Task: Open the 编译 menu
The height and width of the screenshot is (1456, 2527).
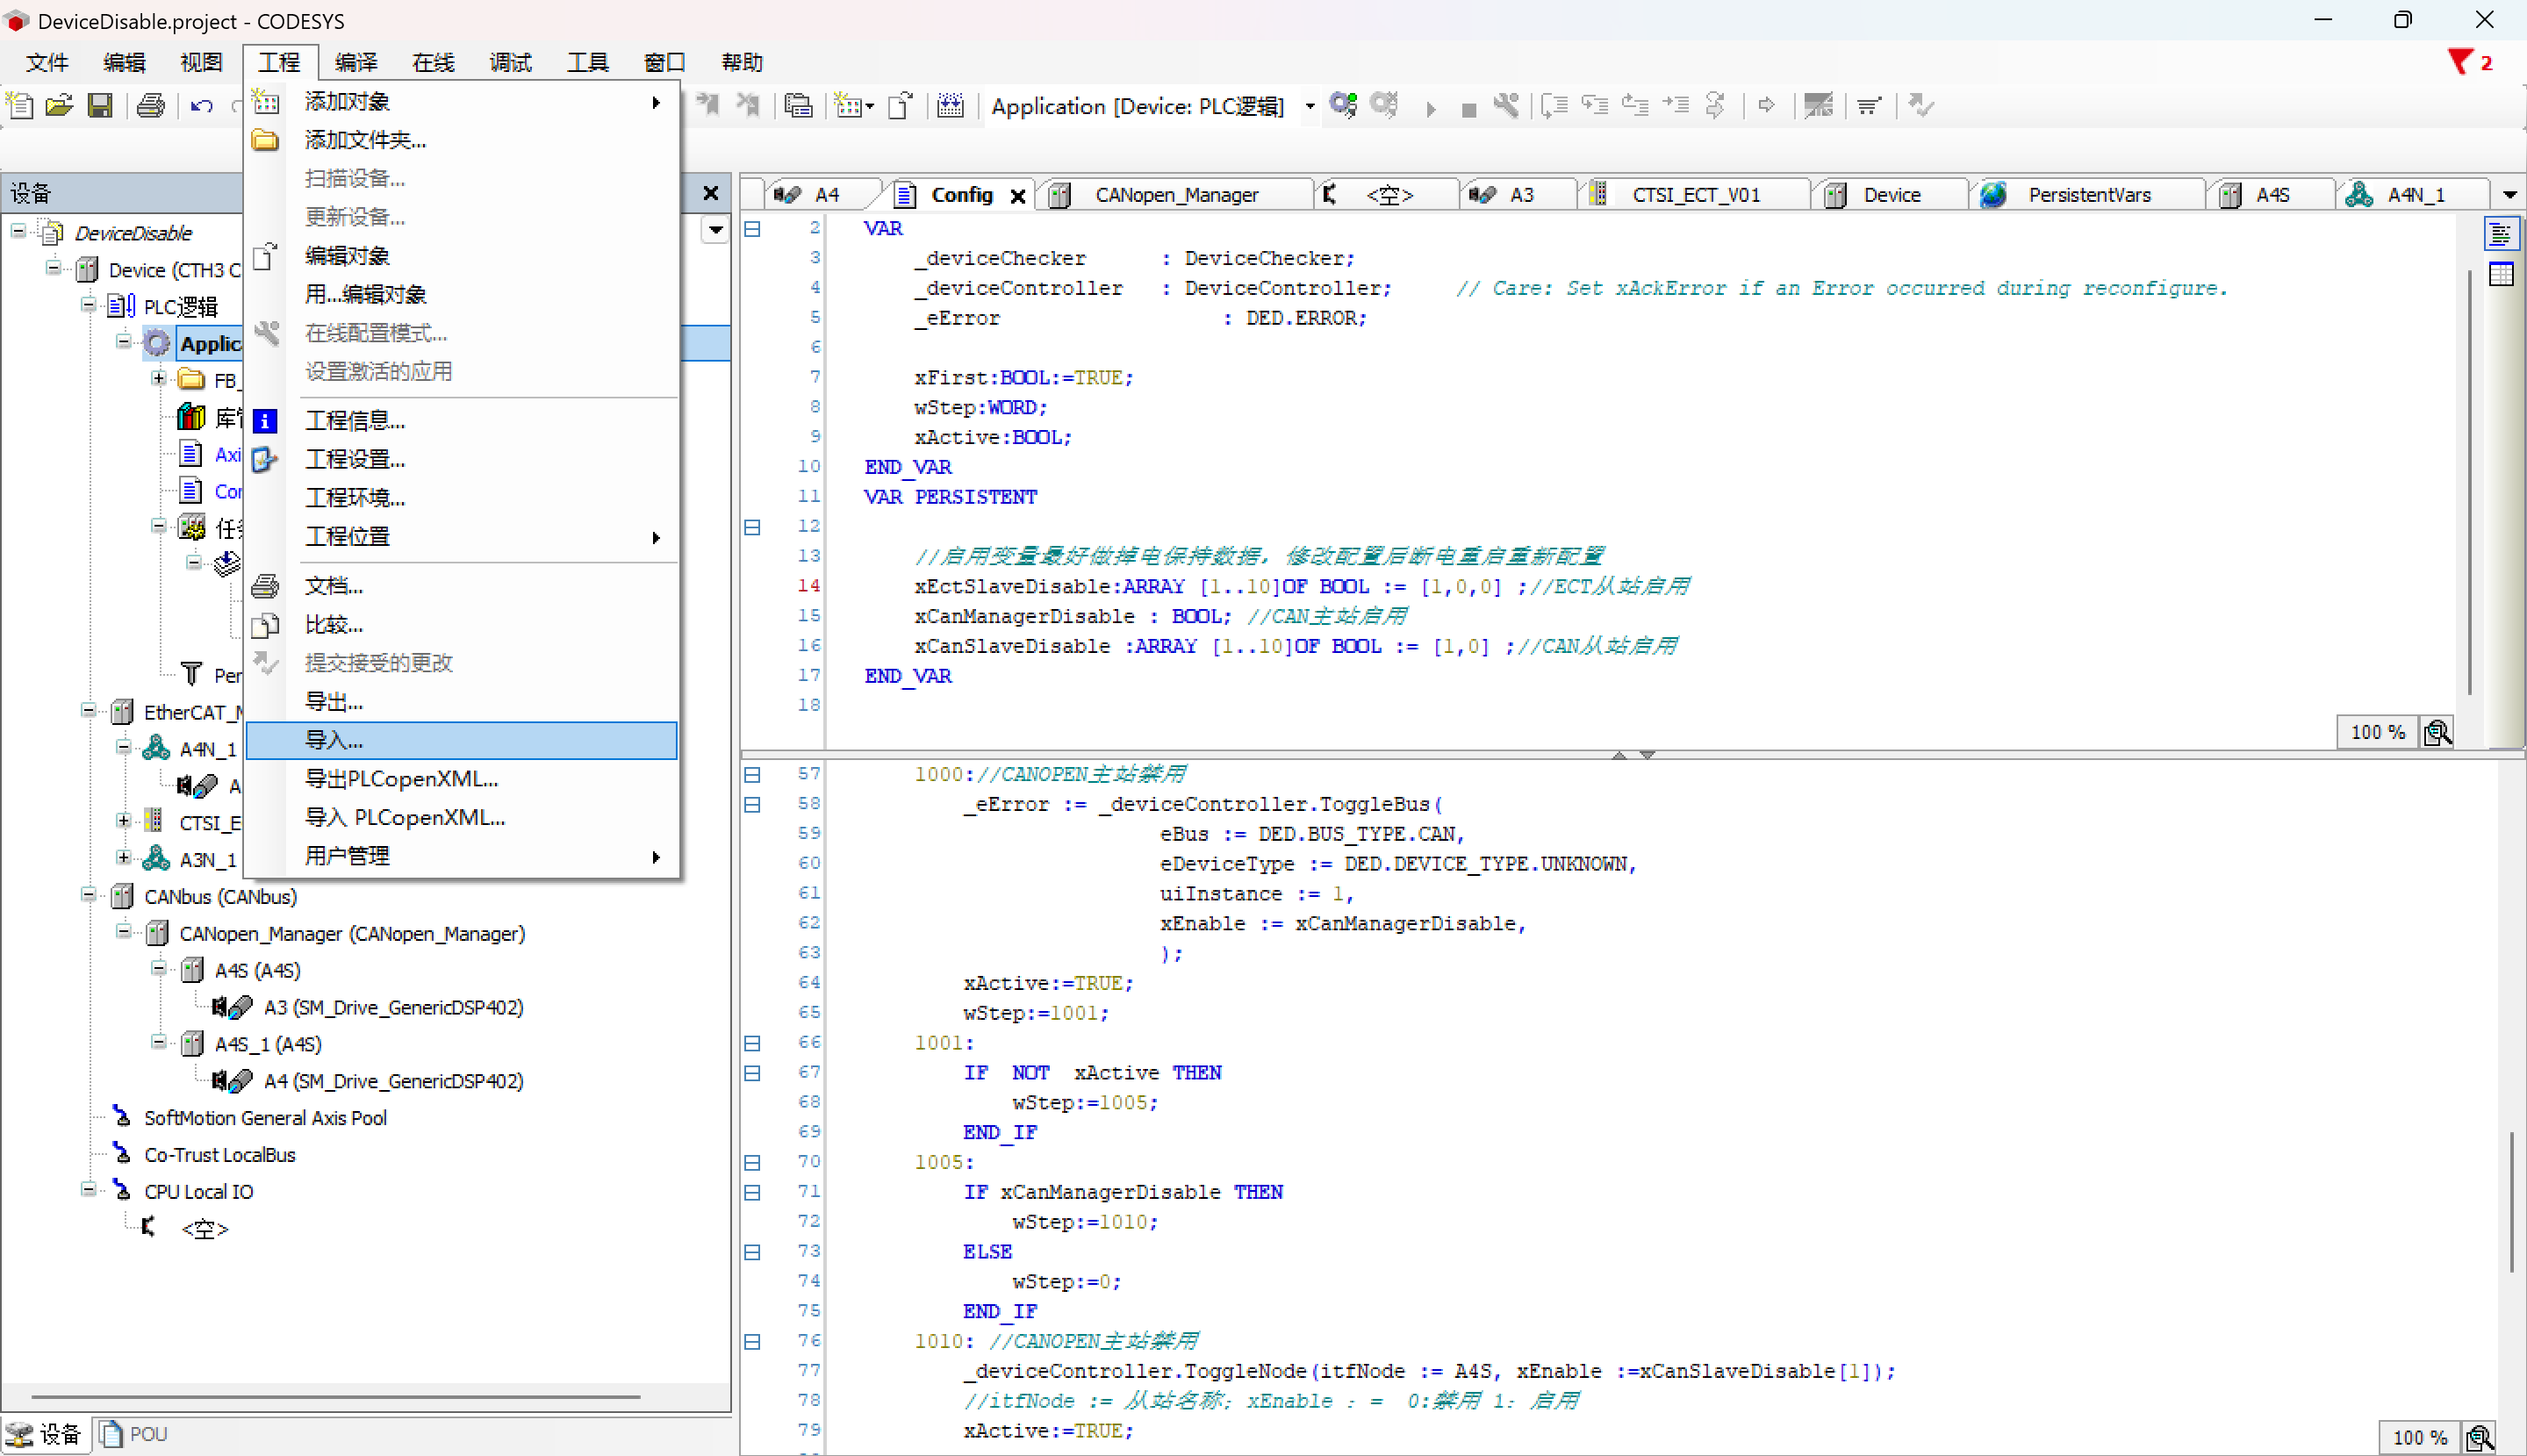Action: 356,63
